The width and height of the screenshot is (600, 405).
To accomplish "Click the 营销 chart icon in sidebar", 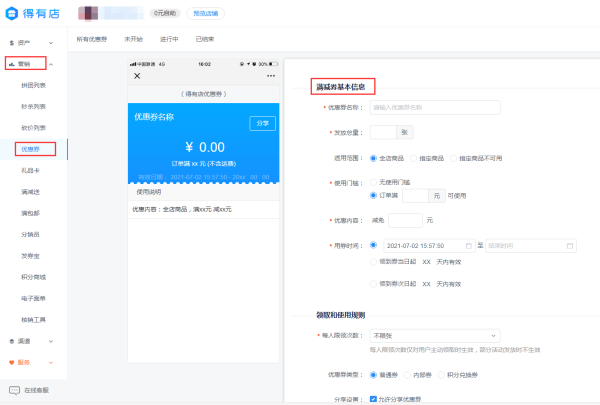I will pos(12,64).
